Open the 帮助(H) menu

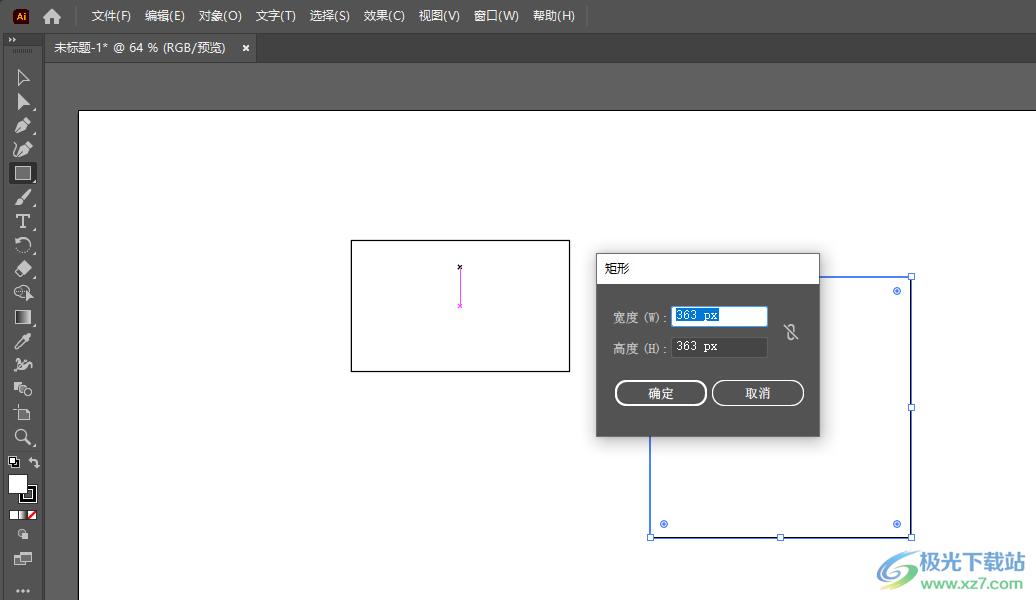(x=554, y=16)
